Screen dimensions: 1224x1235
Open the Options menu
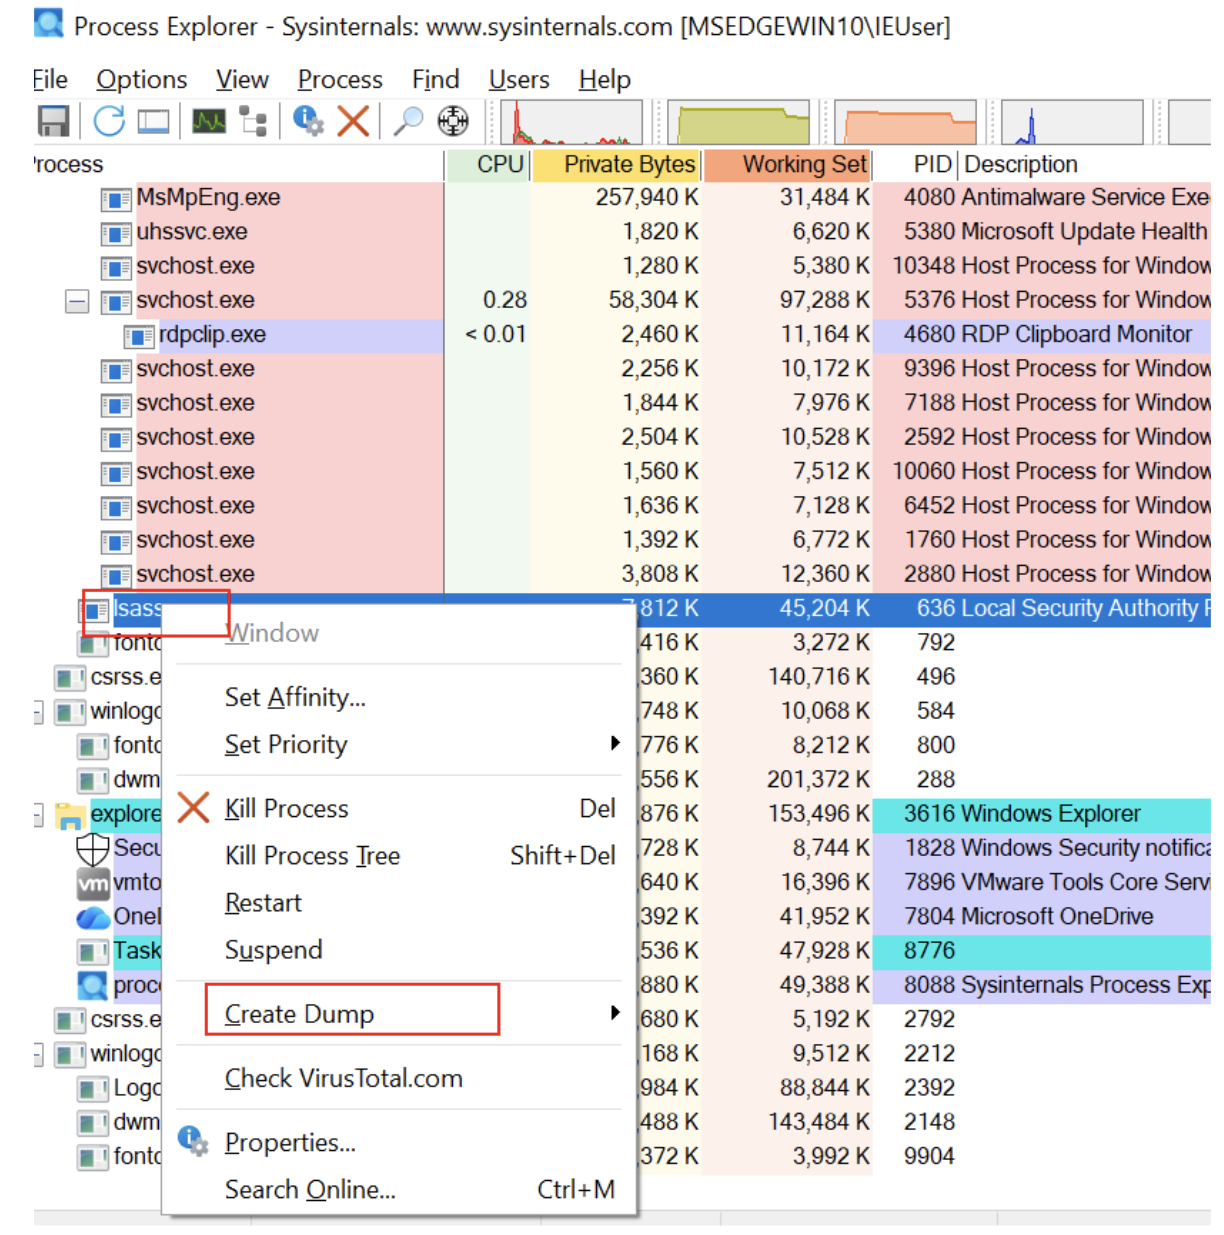(141, 80)
